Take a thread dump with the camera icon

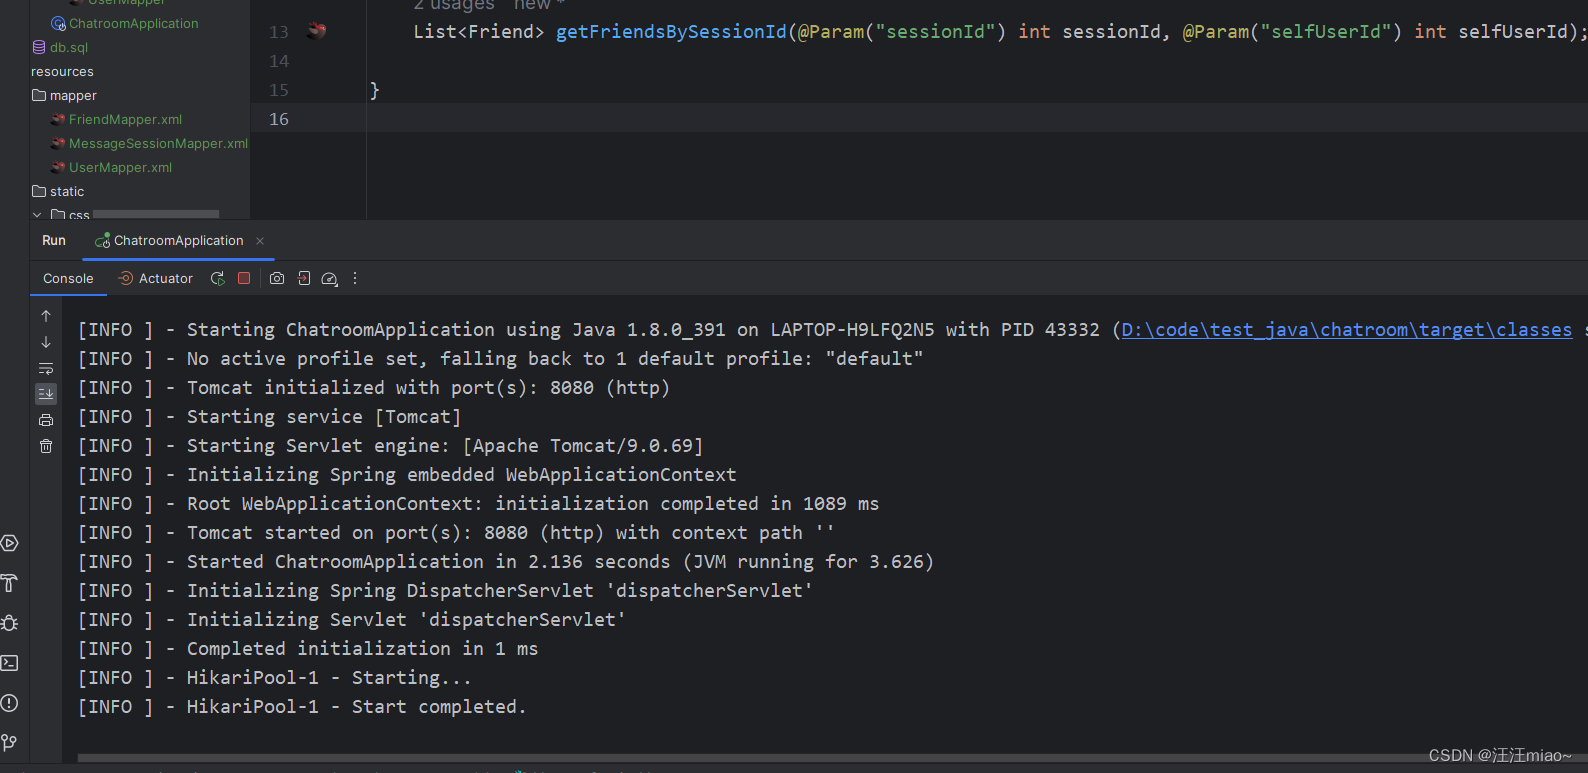pyautogui.click(x=277, y=279)
